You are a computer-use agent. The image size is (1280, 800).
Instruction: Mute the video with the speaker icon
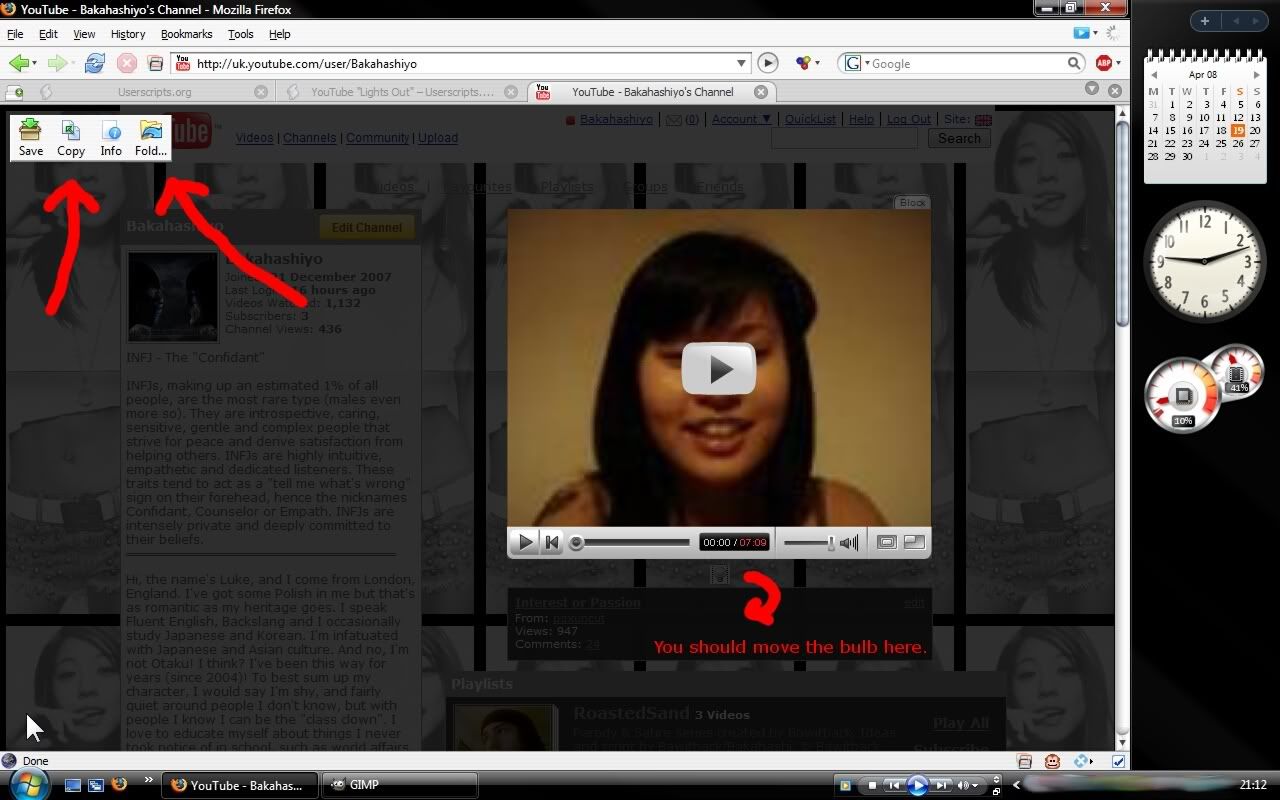click(x=849, y=542)
